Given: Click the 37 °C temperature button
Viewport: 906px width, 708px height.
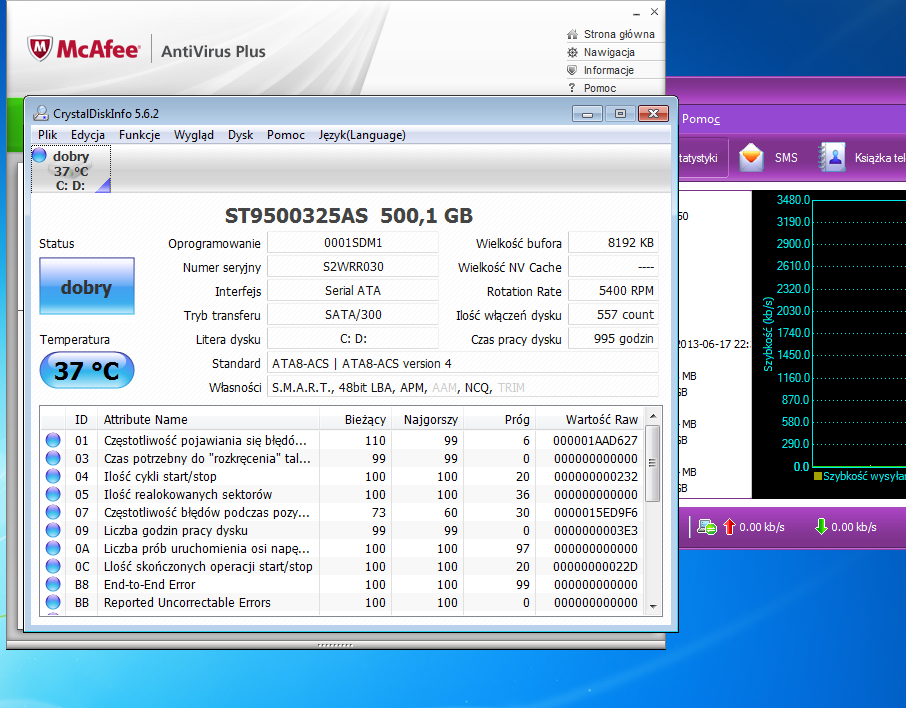Looking at the screenshot, I should 87,370.
